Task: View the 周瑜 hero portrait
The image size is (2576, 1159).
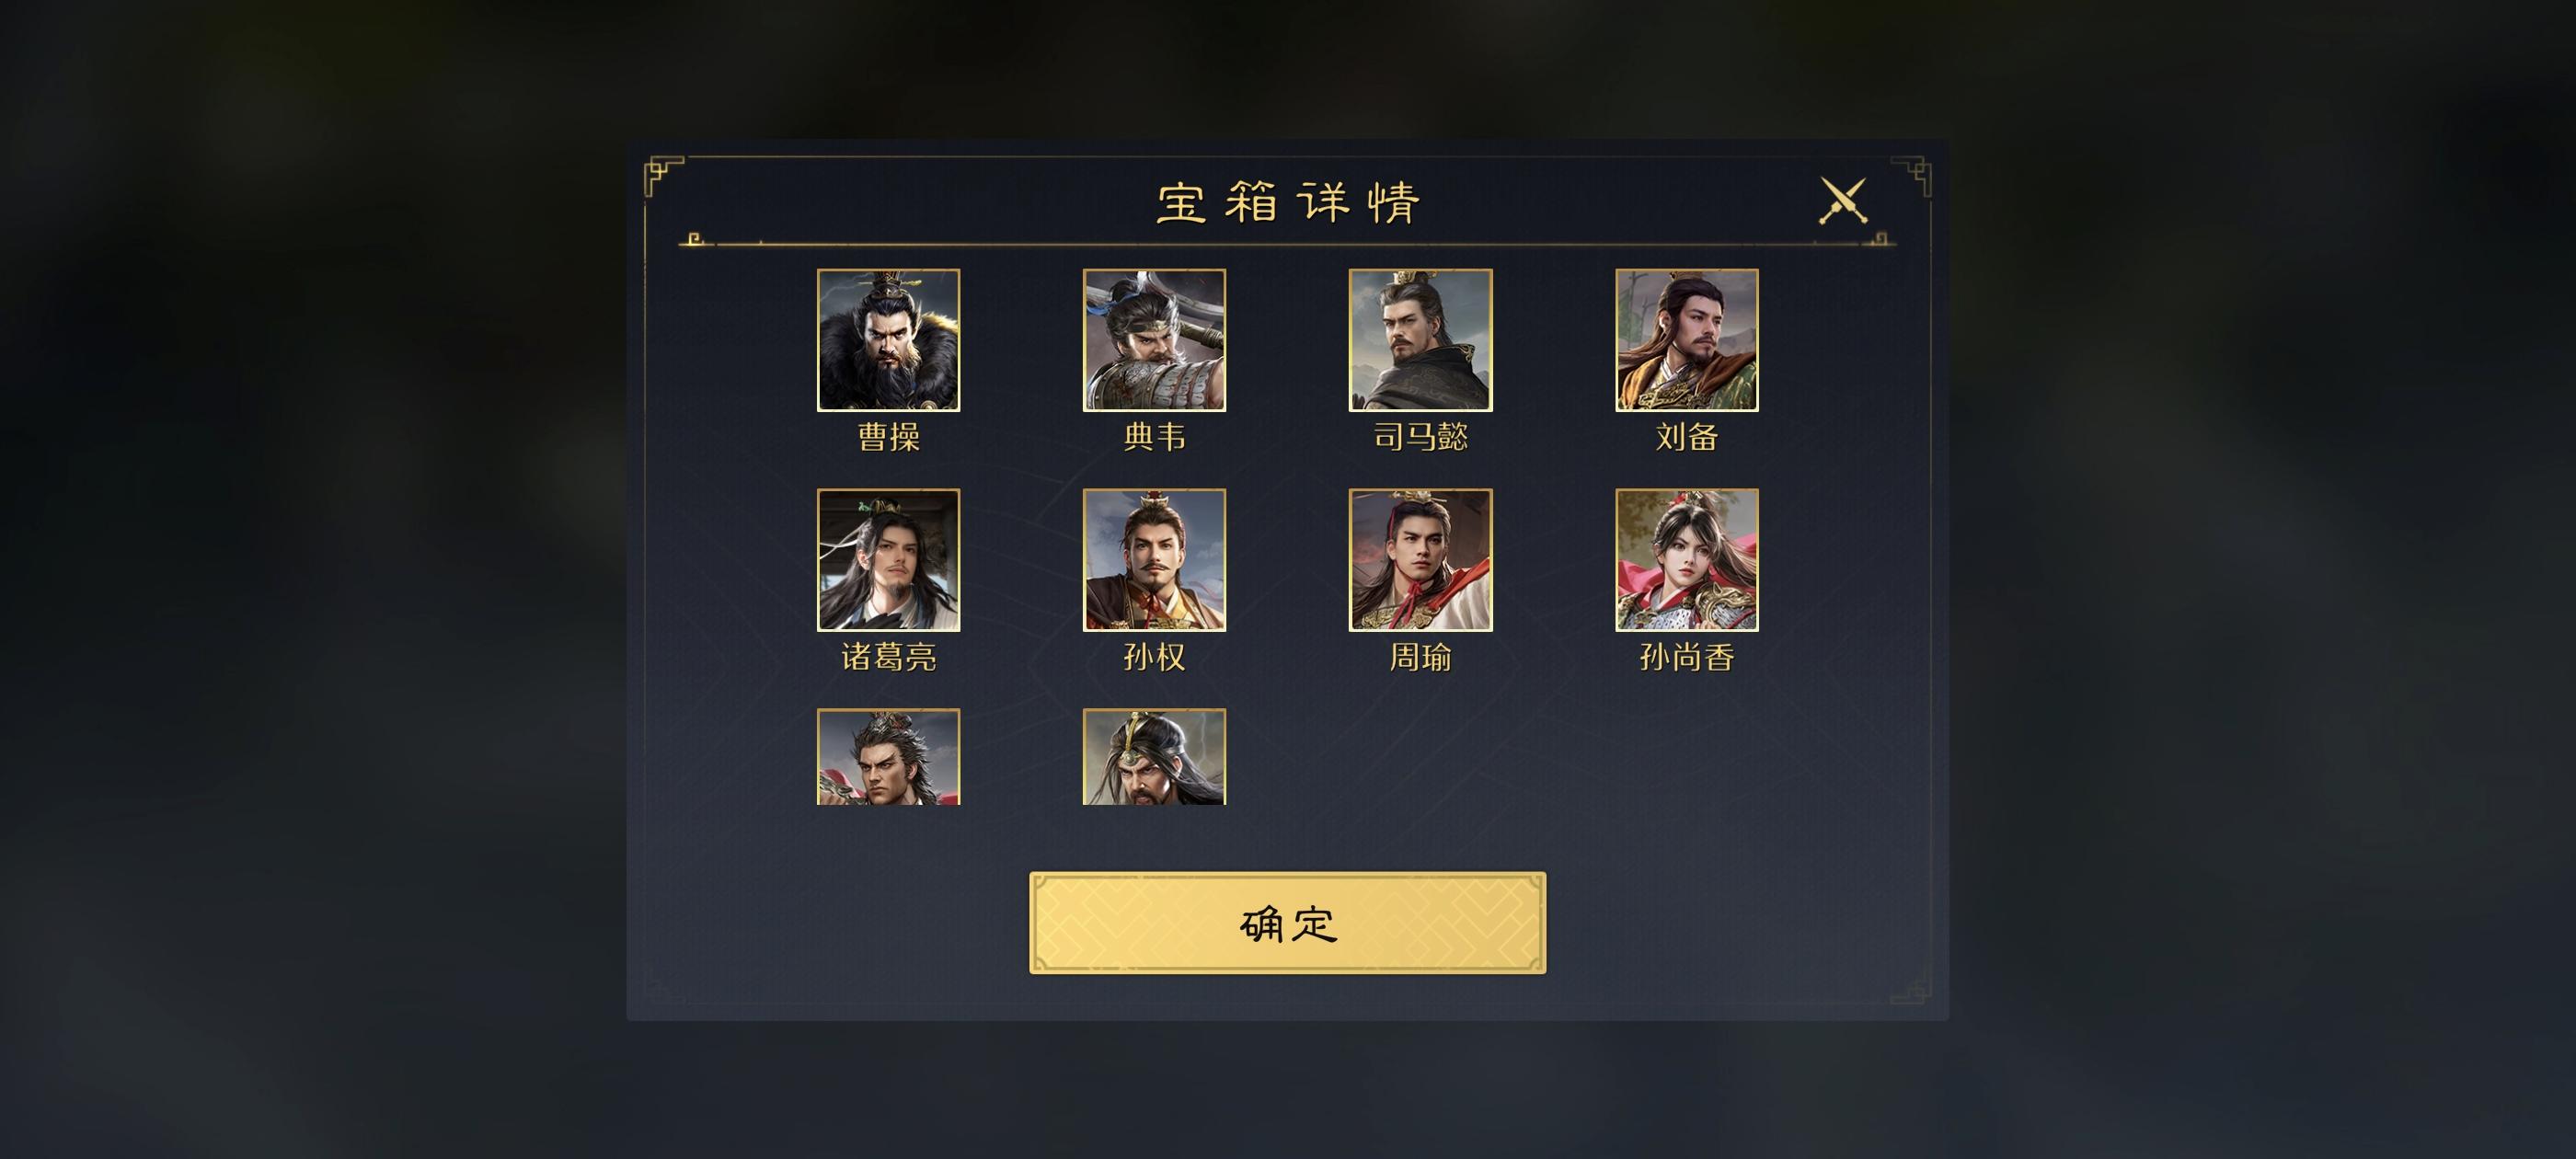Action: pyautogui.click(x=1420, y=560)
